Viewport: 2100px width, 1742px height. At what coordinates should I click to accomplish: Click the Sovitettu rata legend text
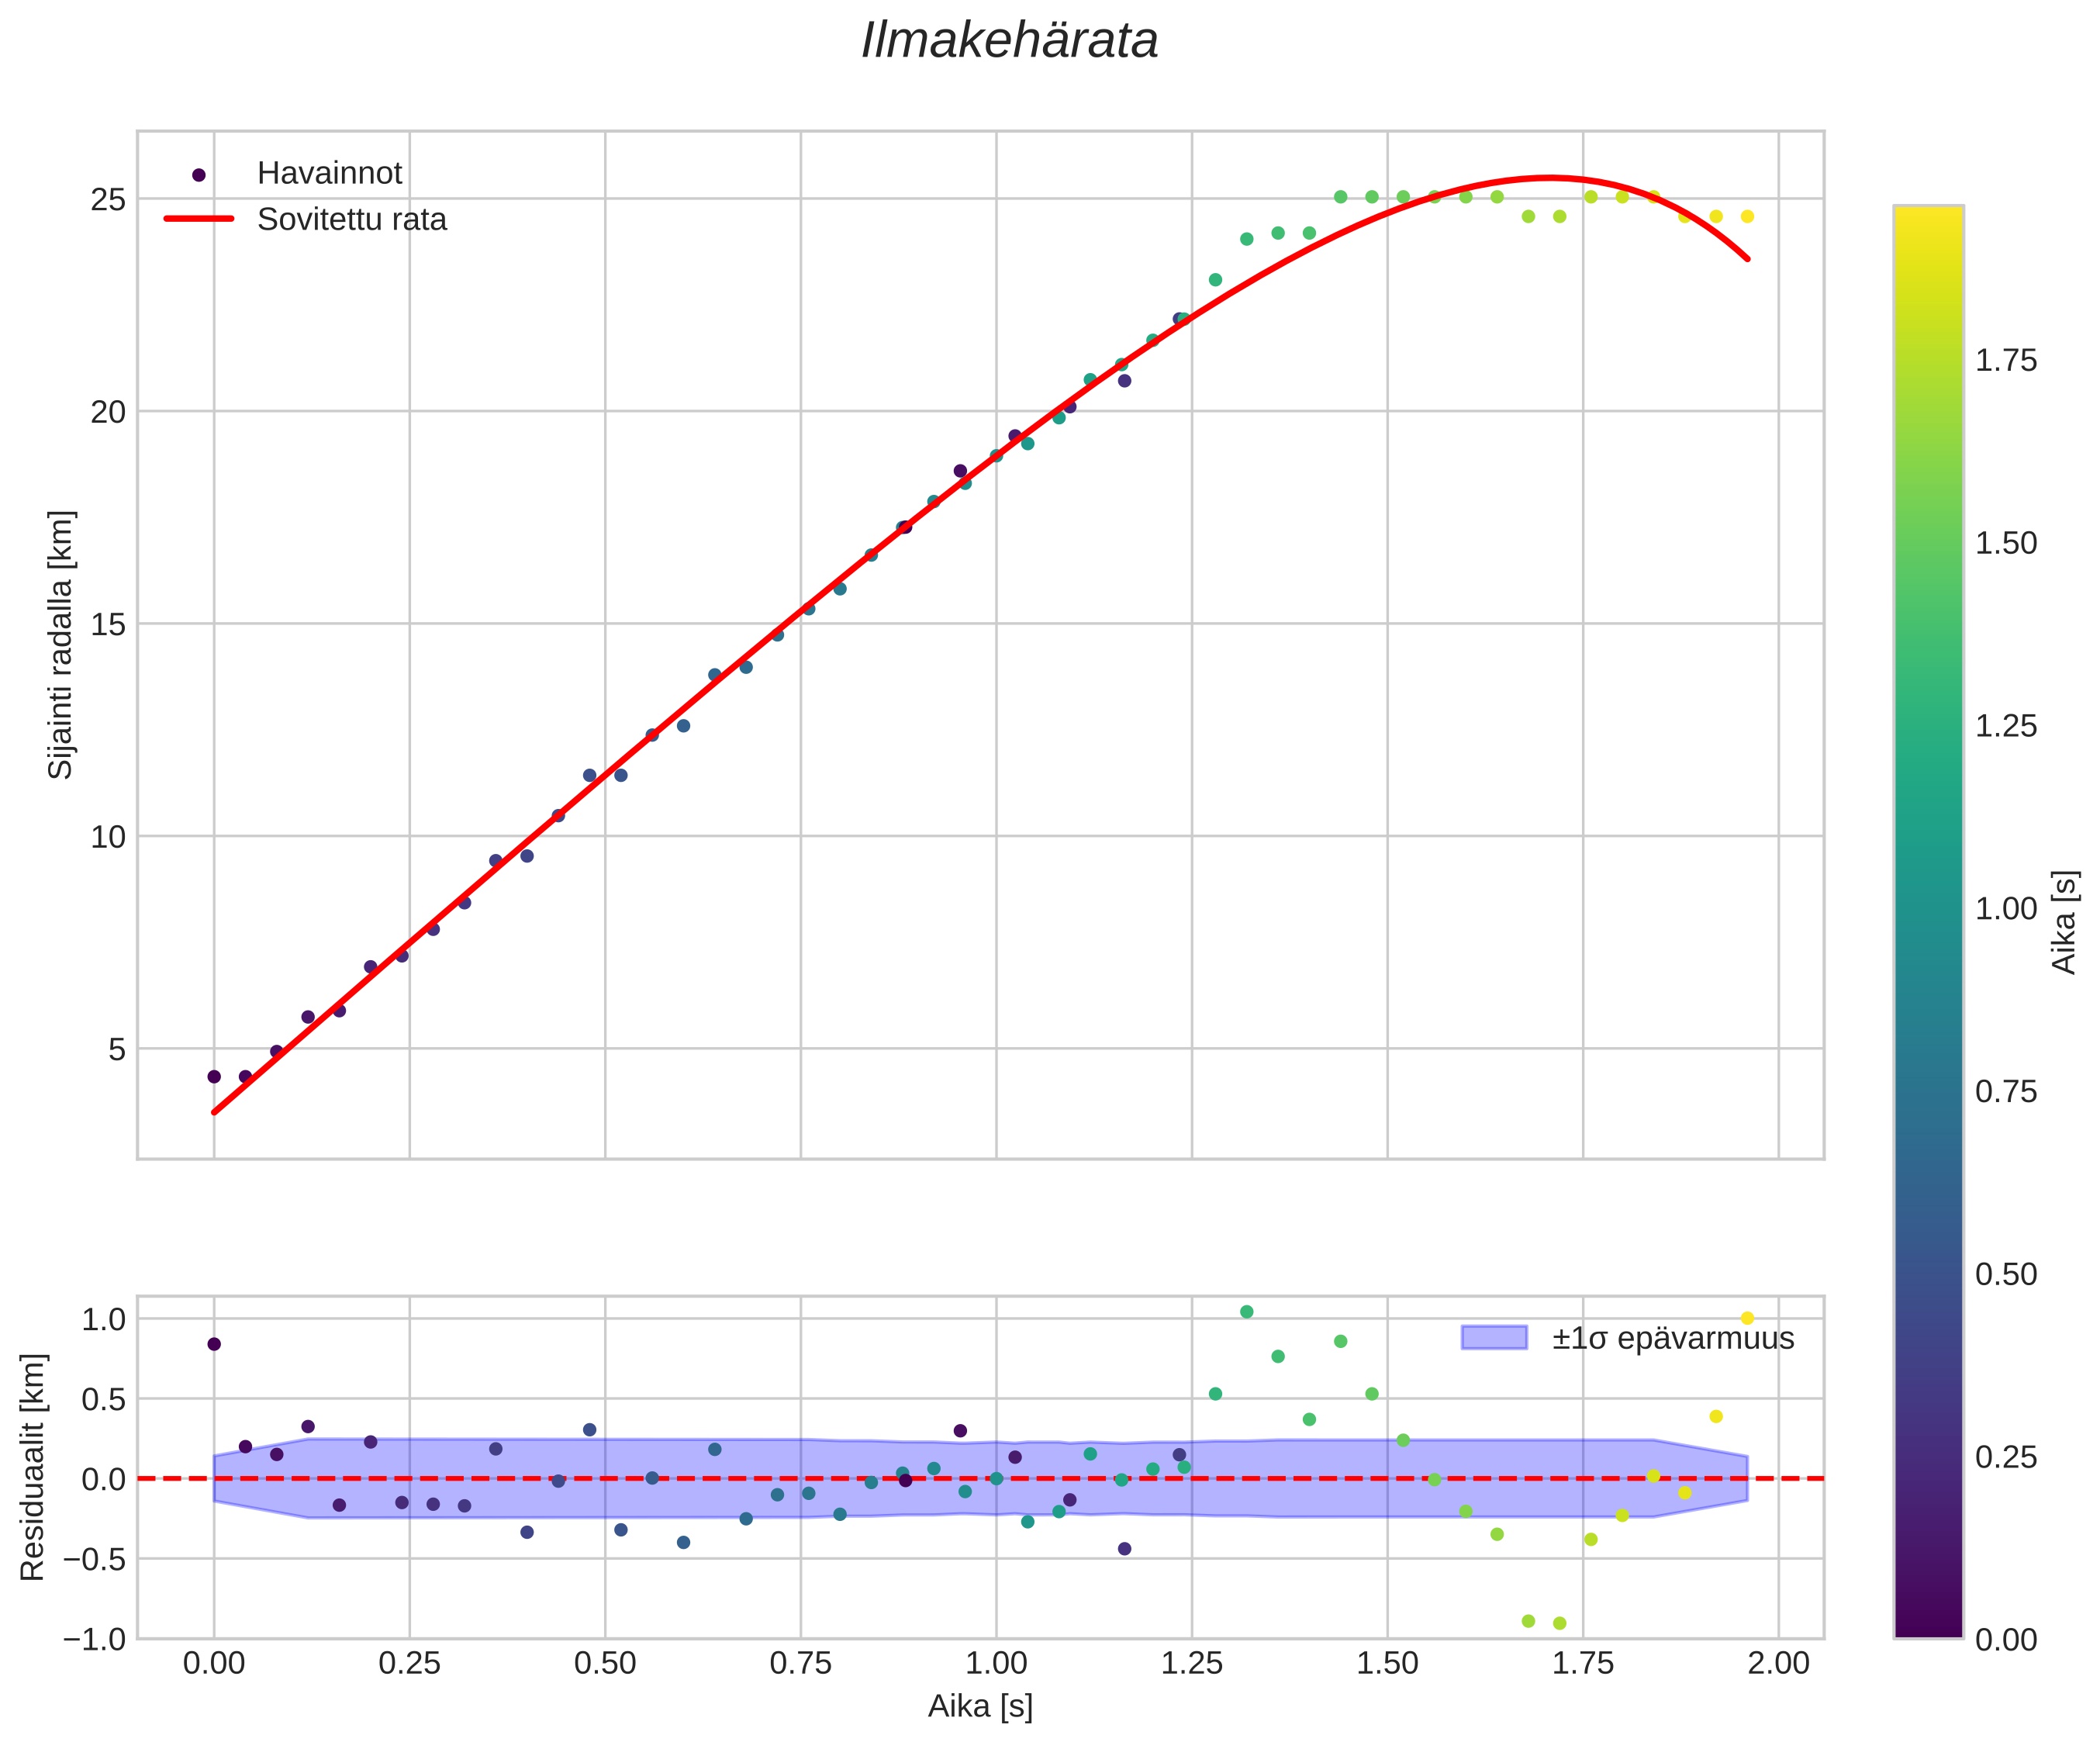[352, 220]
